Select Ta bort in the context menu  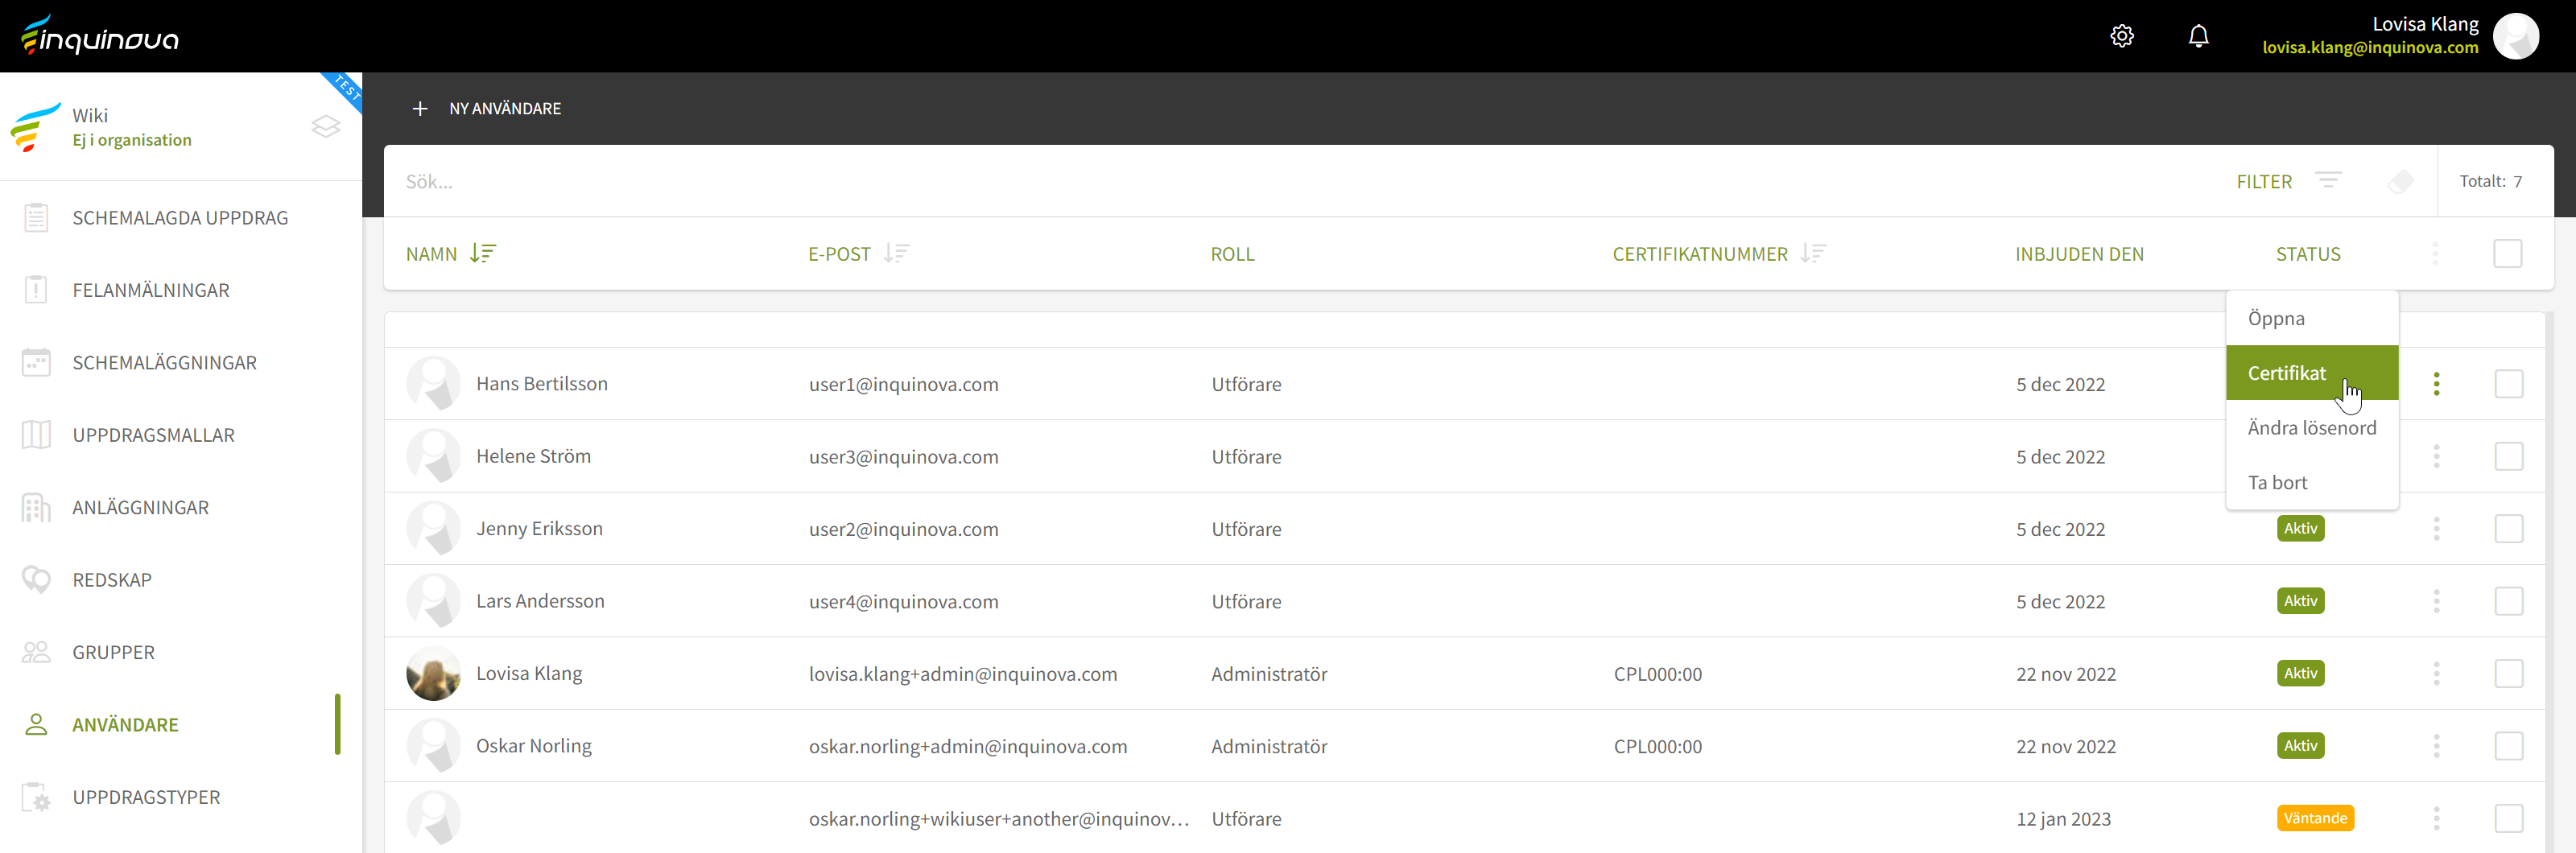pos(2278,483)
